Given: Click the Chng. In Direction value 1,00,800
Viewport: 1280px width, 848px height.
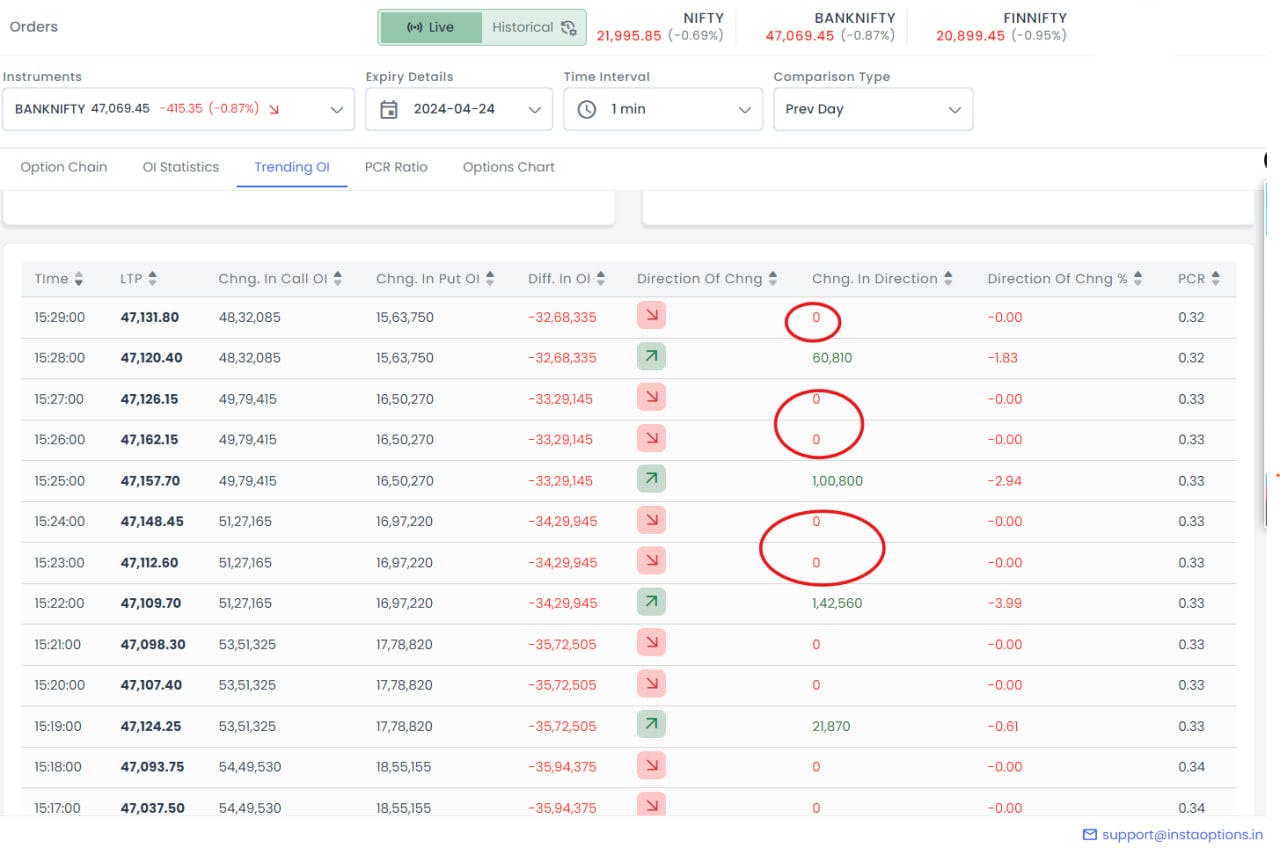Looking at the screenshot, I should [837, 481].
